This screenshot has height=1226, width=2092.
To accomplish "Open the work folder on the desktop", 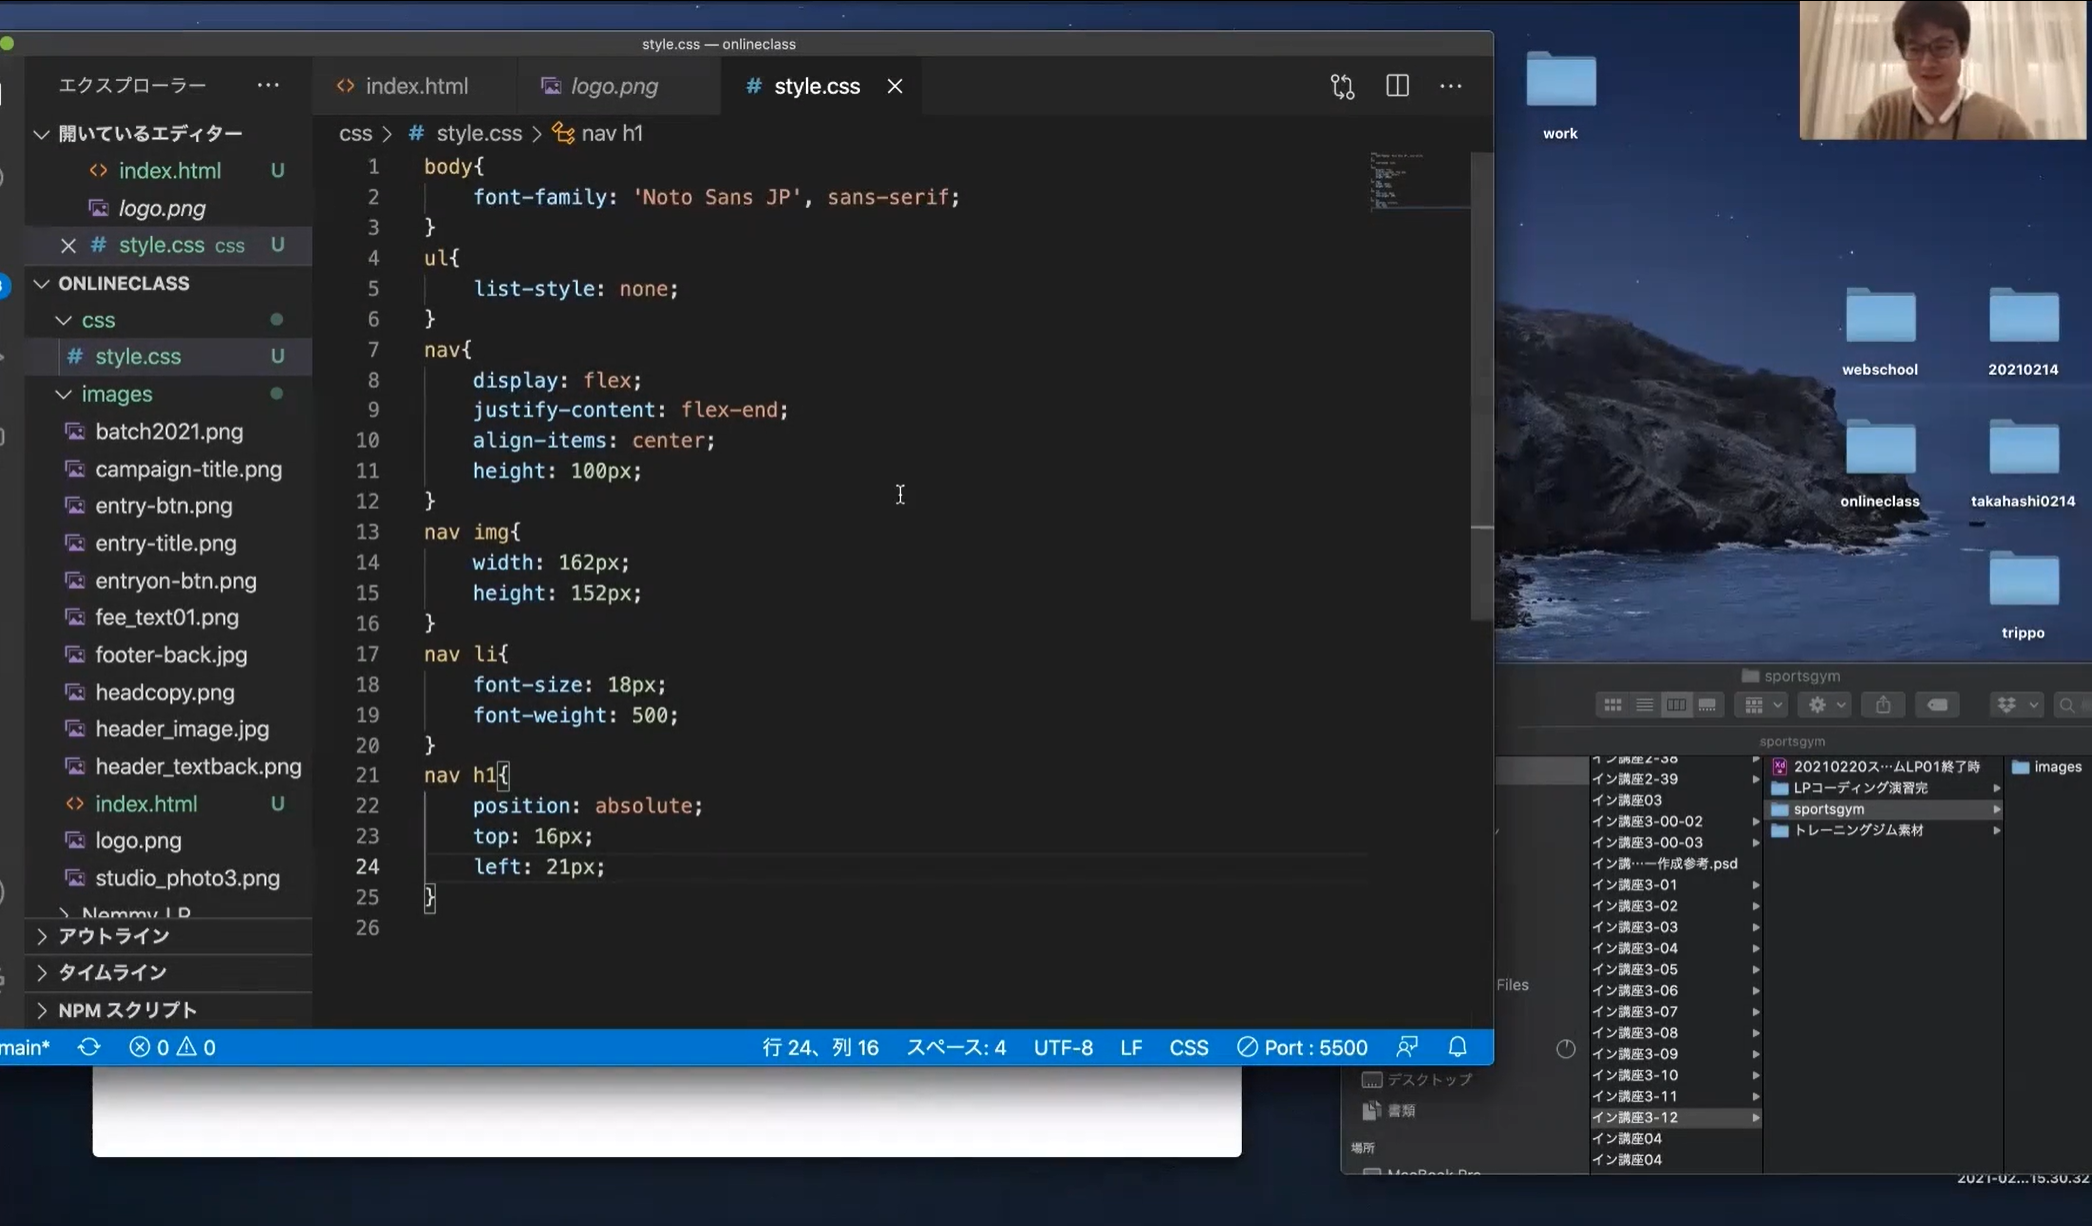I will (1560, 95).
